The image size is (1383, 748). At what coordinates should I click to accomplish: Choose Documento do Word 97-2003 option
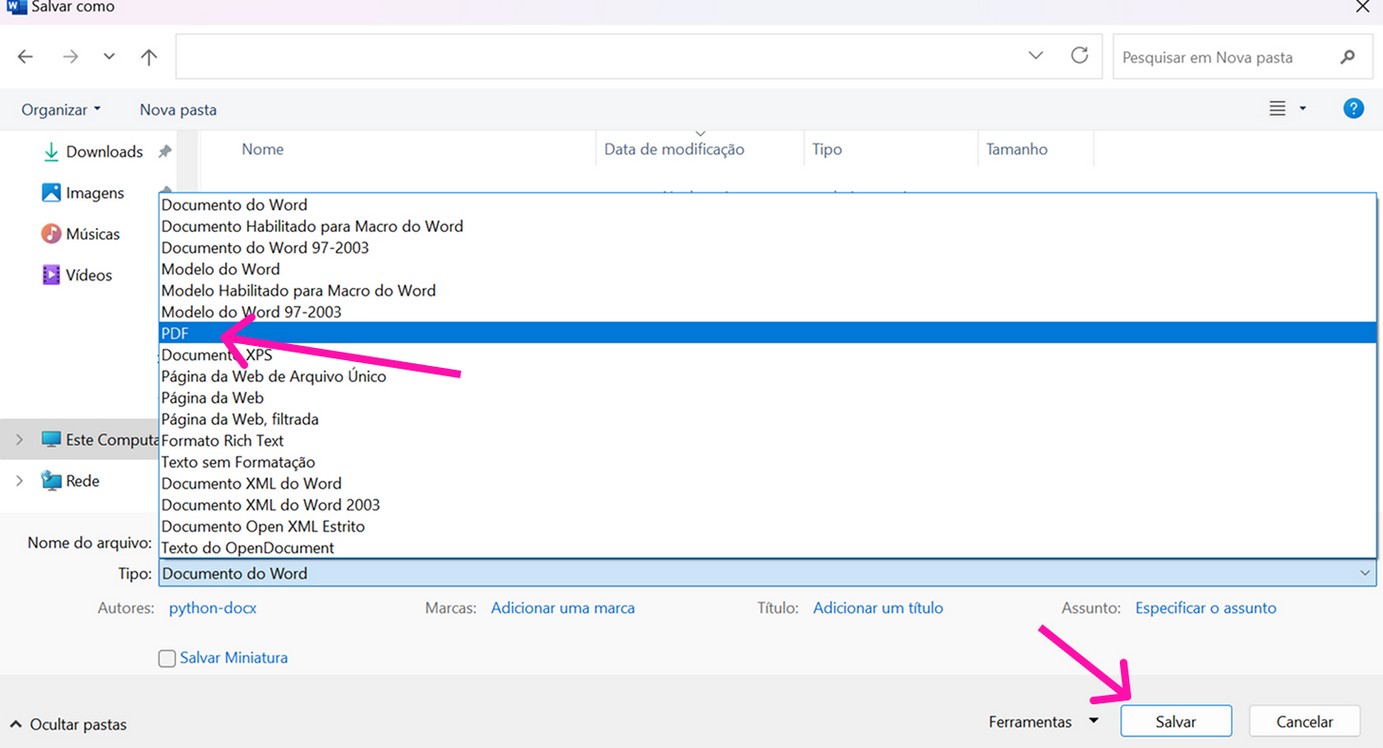767,247
